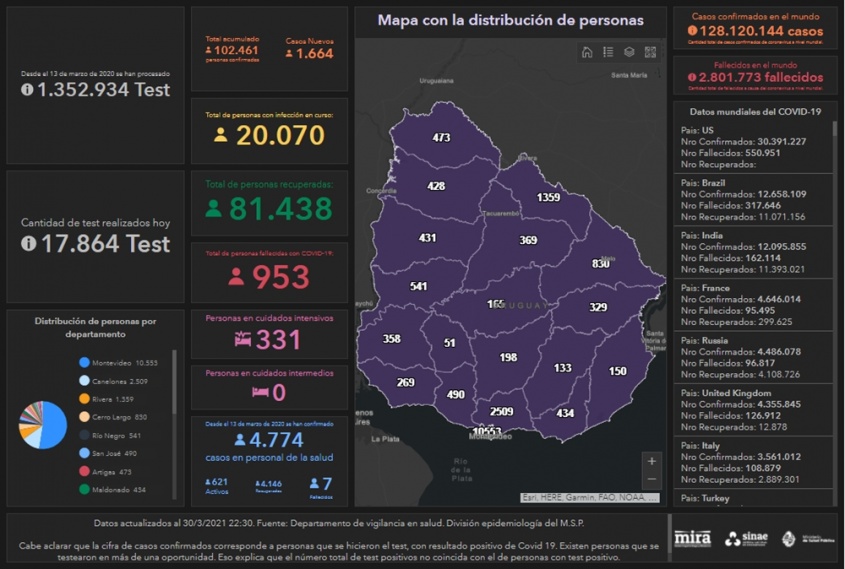Open the map legend list icon
The width and height of the screenshot is (845, 569).
tap(608, 52)
